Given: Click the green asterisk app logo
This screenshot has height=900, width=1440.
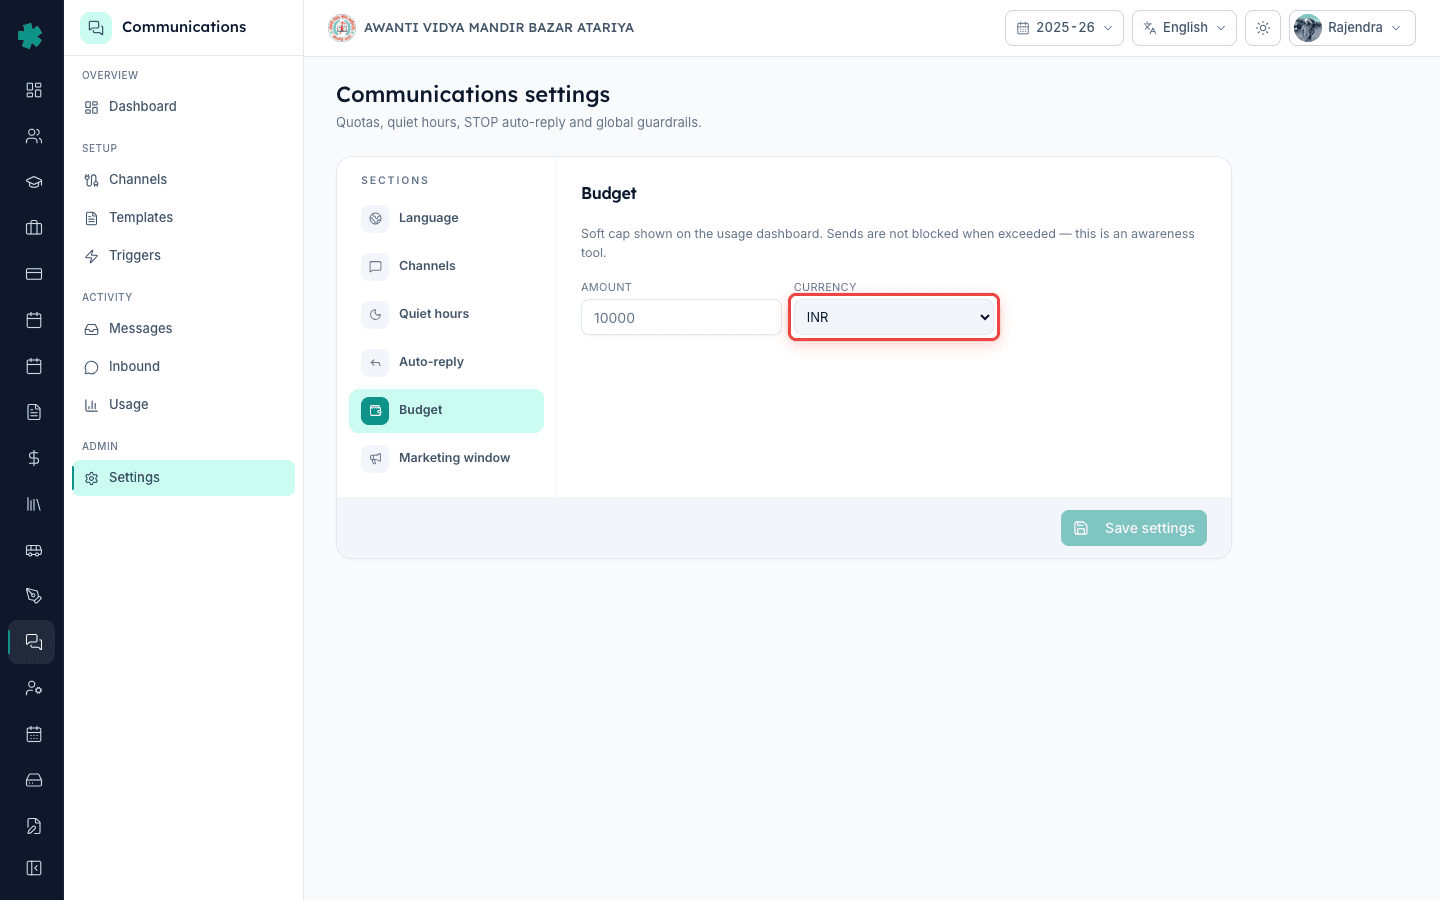Looking at the screenshot, I should point(30,36).
